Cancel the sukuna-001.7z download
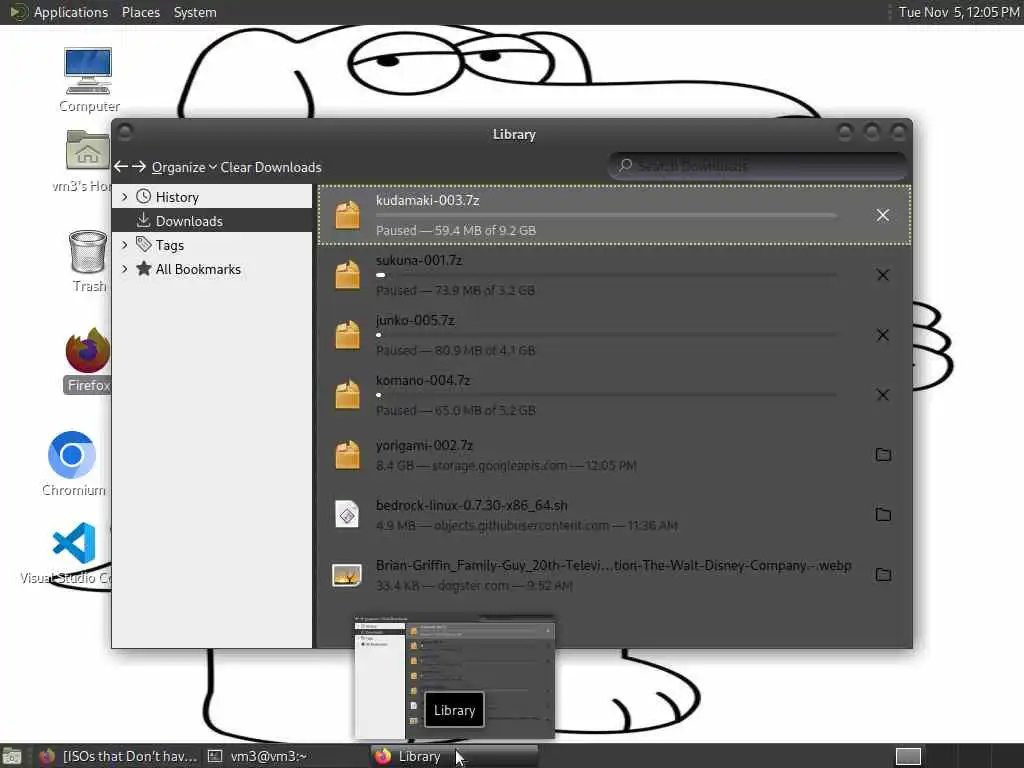This screenshot has height=768, width=1024. pos(882,275)
